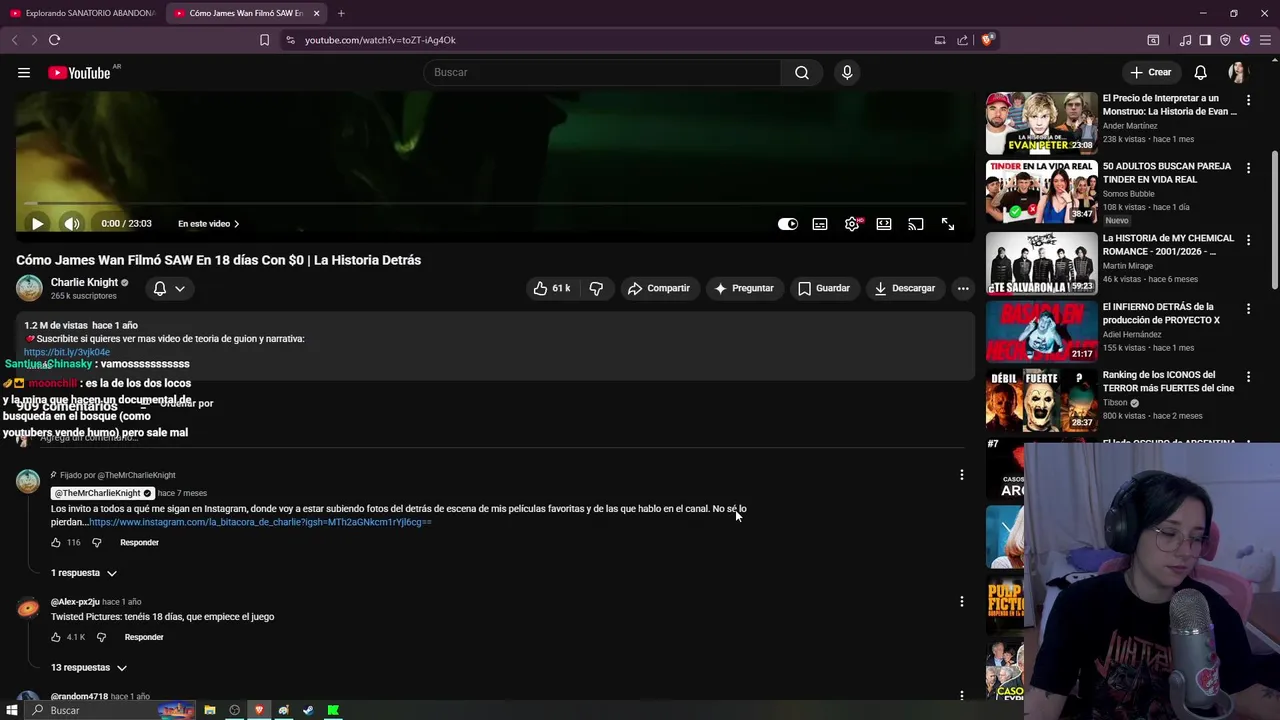
Task: Like the video with 61 k thumbs-up
Action: (552, 288)
